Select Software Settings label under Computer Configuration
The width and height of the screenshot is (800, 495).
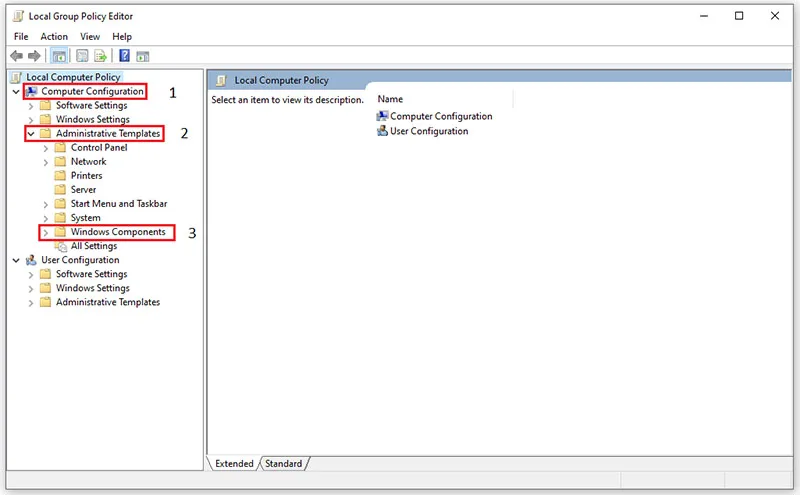[x=92, y=105]
